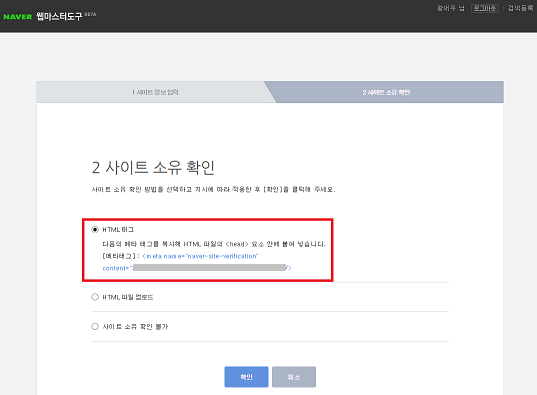This screenshot has height=395, width=537.
Task: Click the [메타태그] label text
Action: point(121,256)
